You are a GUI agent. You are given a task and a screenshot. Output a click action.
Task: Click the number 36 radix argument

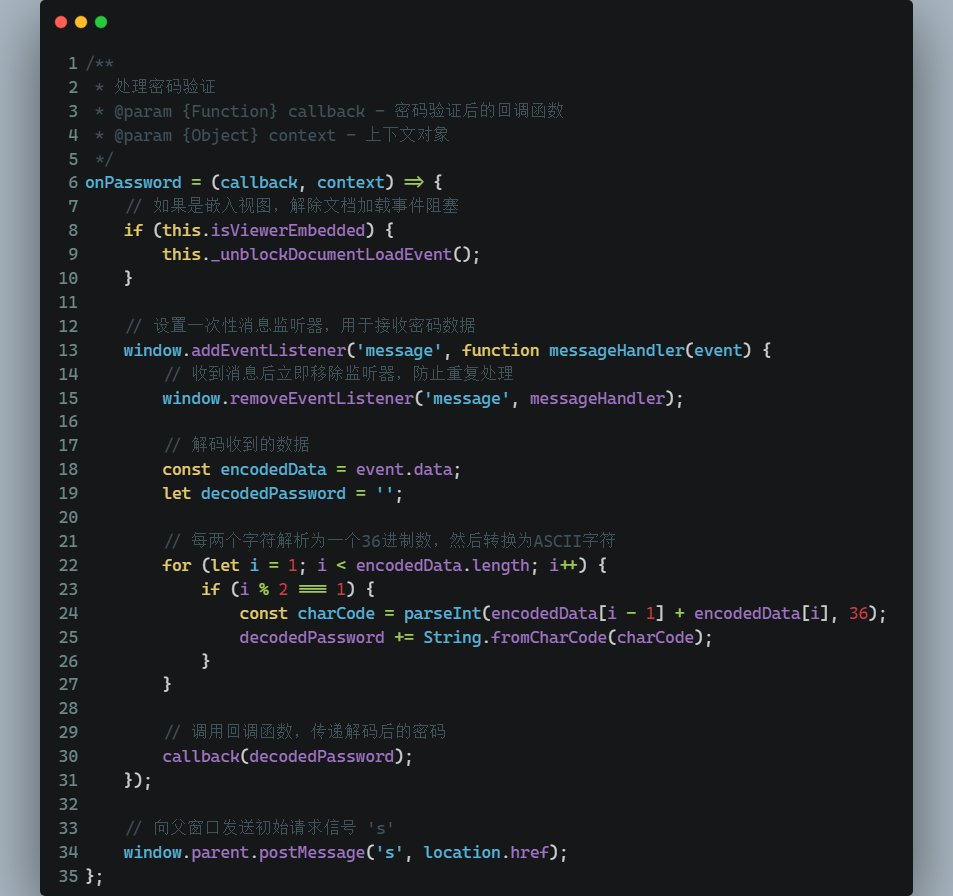click(x=858, y=613)
